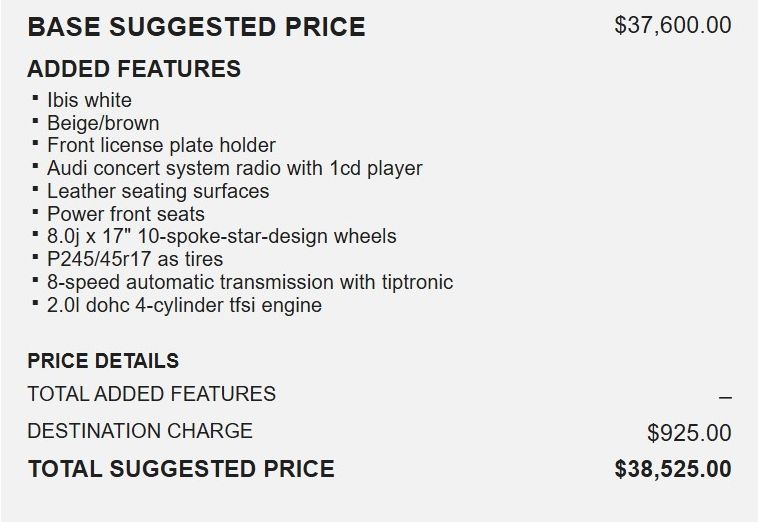Click the Added Features heading

134,69
